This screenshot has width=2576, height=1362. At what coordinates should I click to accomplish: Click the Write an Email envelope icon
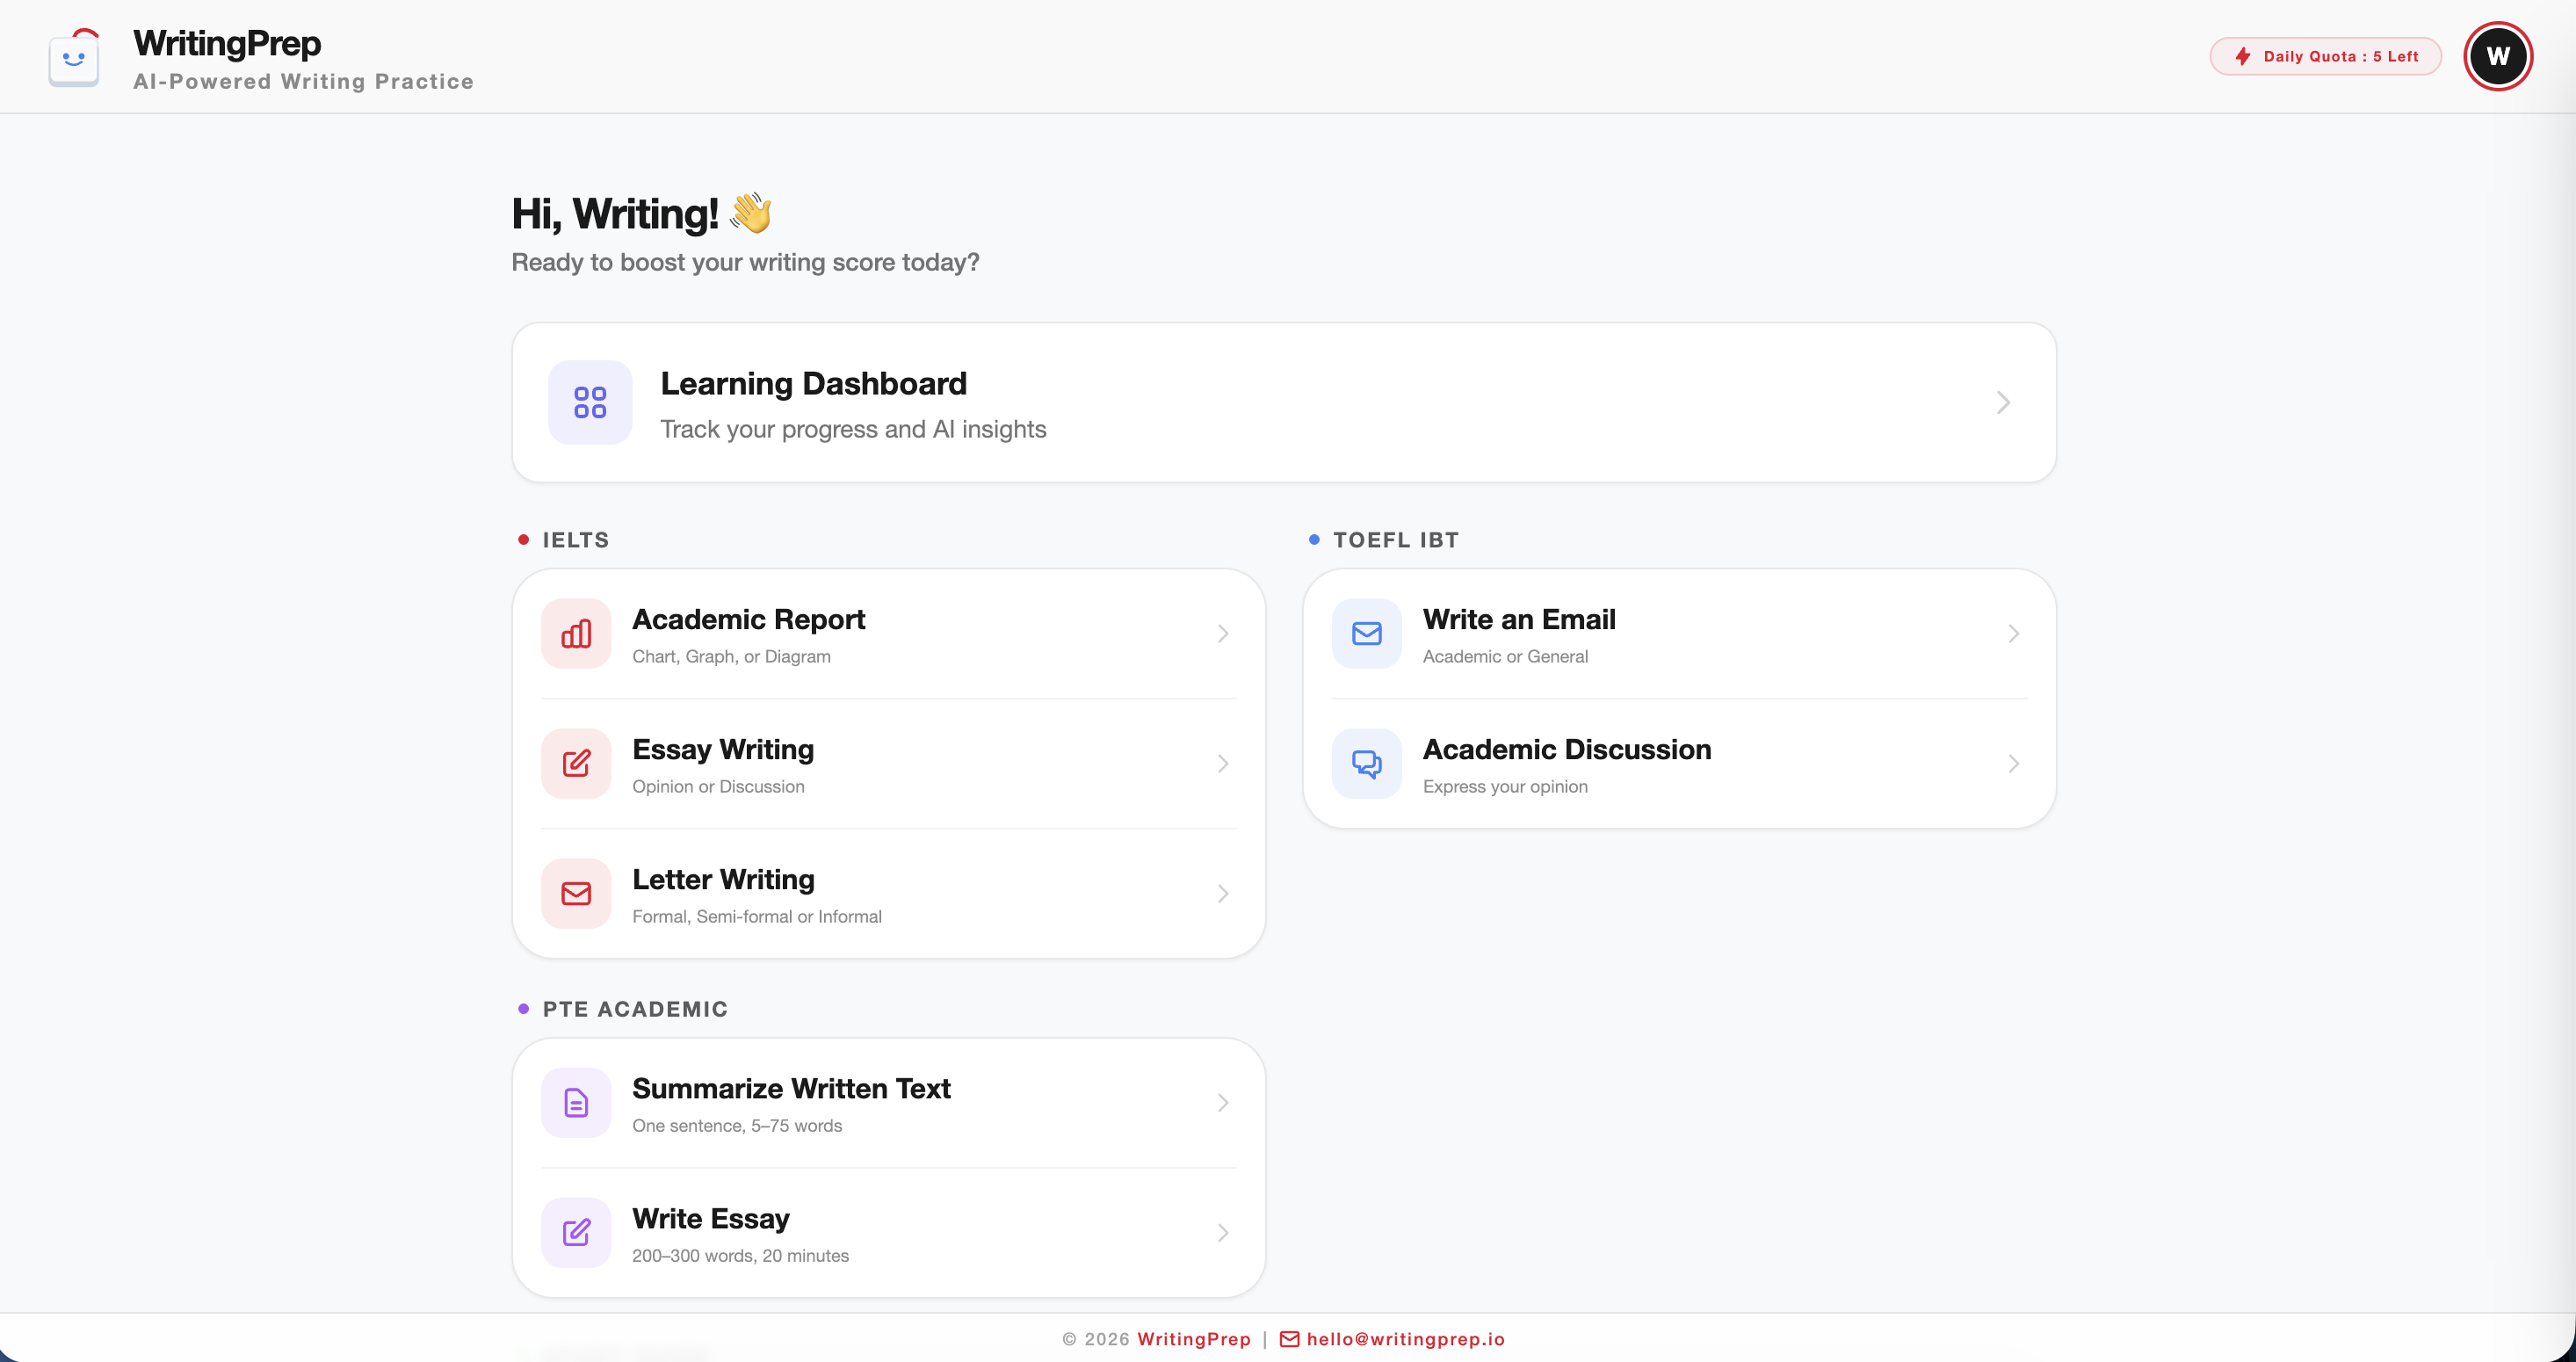click(x=1367, y=633)
